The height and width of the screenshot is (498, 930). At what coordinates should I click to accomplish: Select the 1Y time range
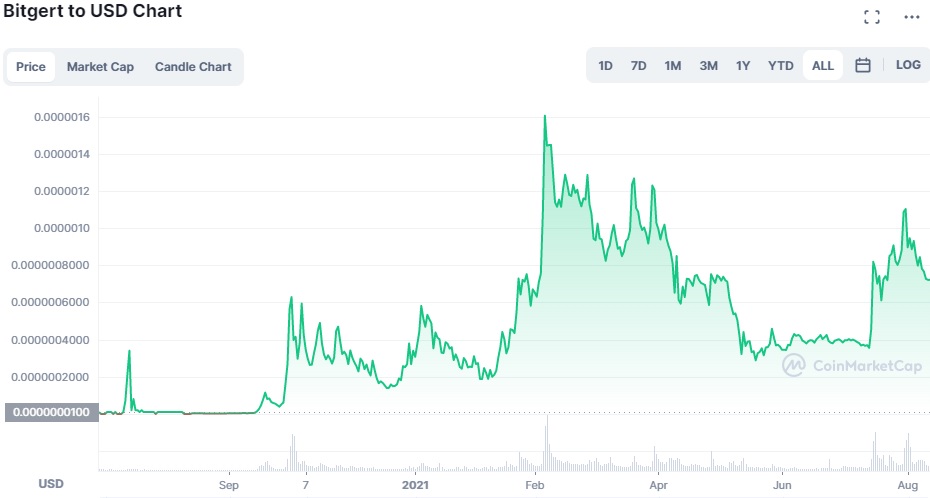click(743, 66)
